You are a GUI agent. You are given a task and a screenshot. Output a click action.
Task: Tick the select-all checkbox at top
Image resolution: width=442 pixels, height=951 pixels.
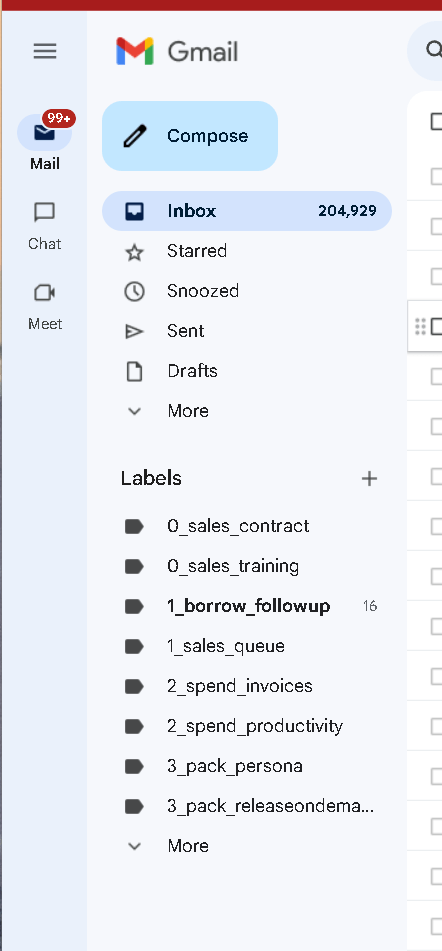[x=436, y=122]
